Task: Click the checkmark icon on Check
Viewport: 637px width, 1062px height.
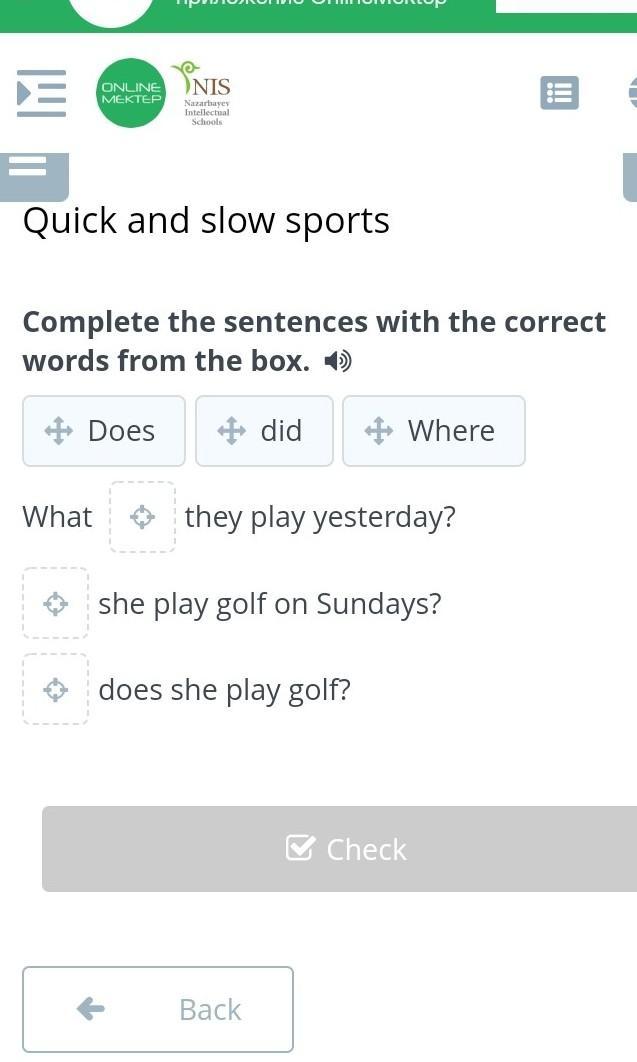Action: pos(300,848)
